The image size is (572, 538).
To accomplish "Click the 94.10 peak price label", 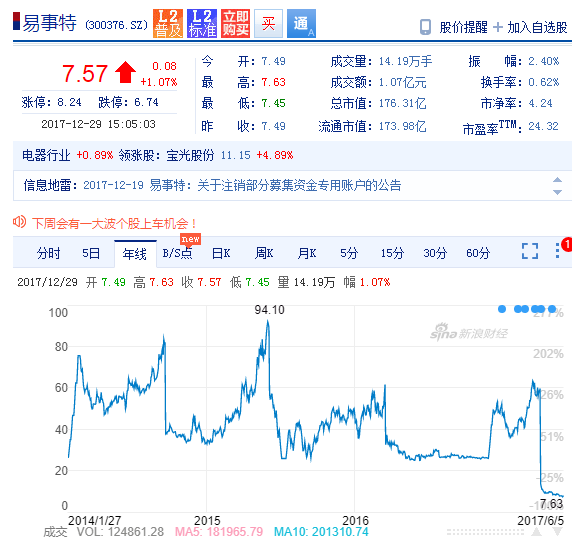I will tap(269, 310).
